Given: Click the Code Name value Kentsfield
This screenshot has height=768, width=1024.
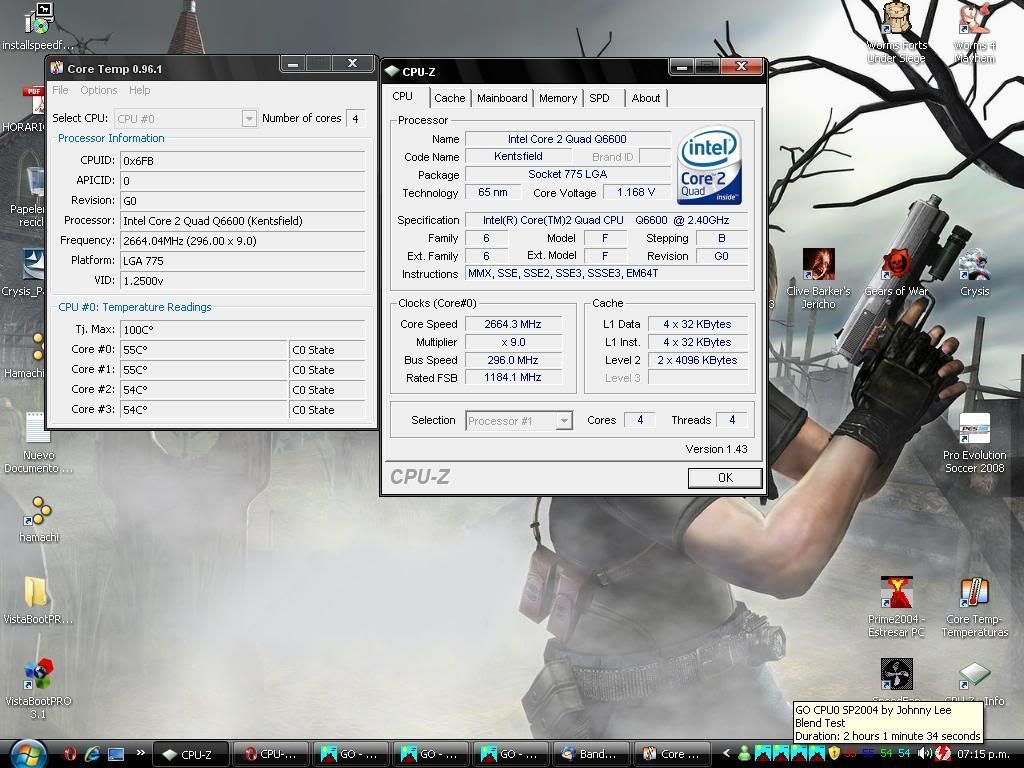Looking at the screenshot, I should click(x=519, y=157).
